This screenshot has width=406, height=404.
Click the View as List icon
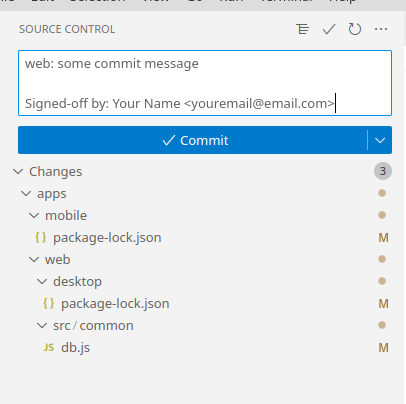[x=302, y=29]
